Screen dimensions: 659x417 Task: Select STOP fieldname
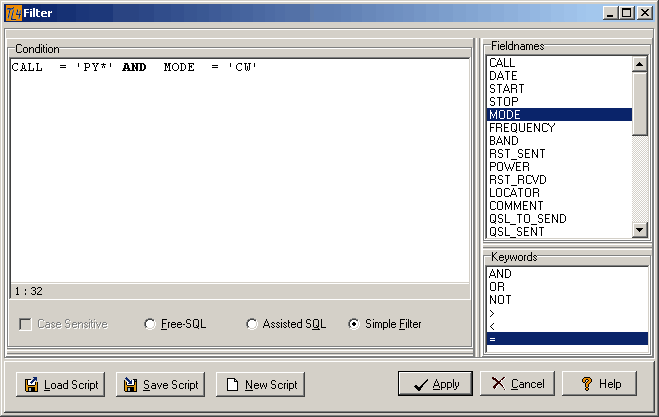tap(559, 102)
